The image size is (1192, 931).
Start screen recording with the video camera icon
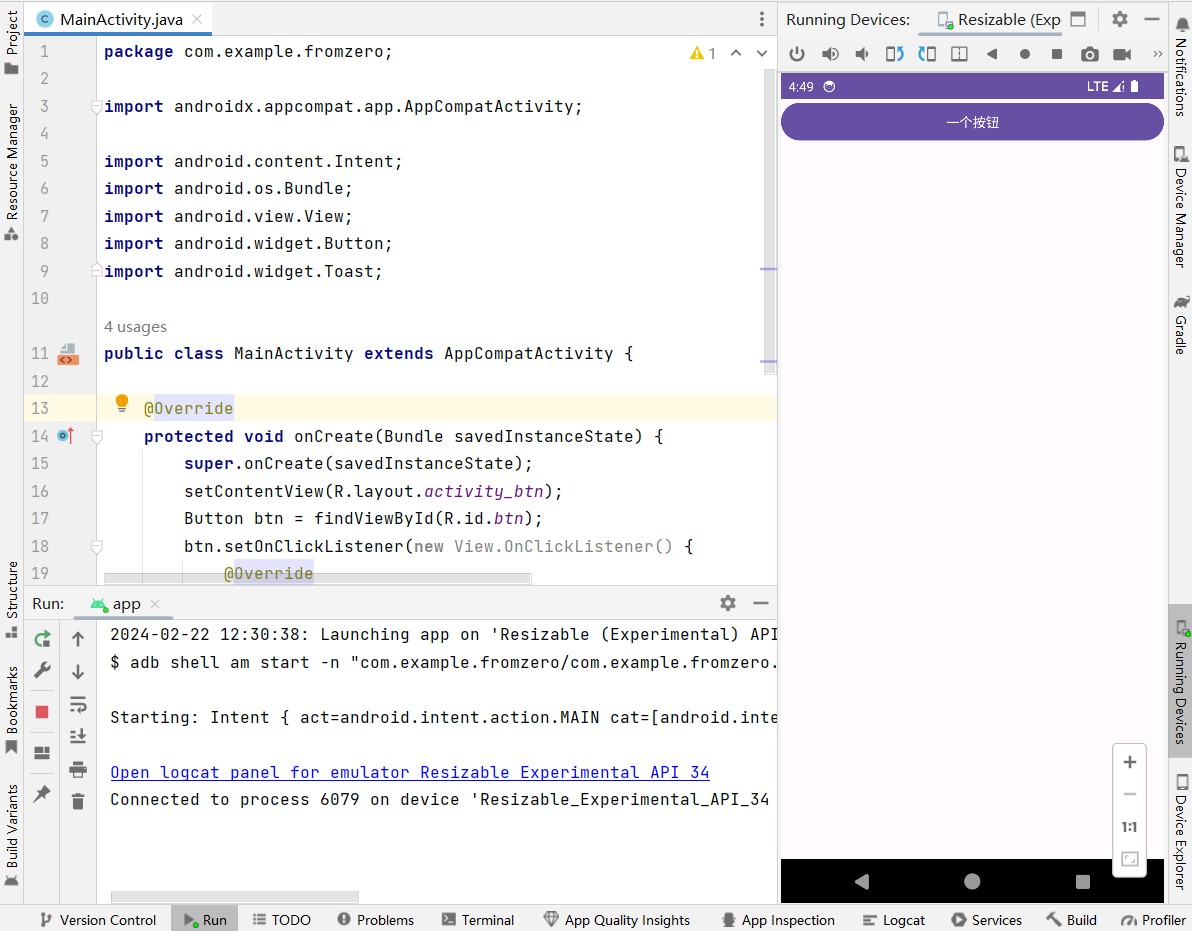pyautogui.click(x=1122, y=54)
